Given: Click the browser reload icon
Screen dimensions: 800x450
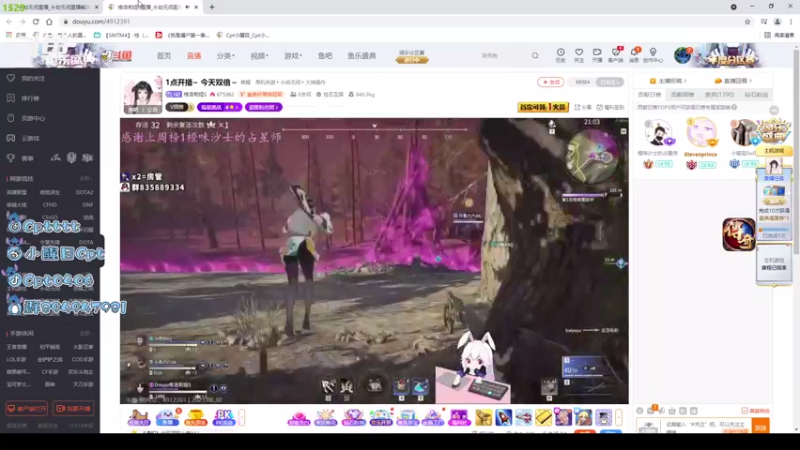Looking at the screenshot, I should click(x=36, y=21).
